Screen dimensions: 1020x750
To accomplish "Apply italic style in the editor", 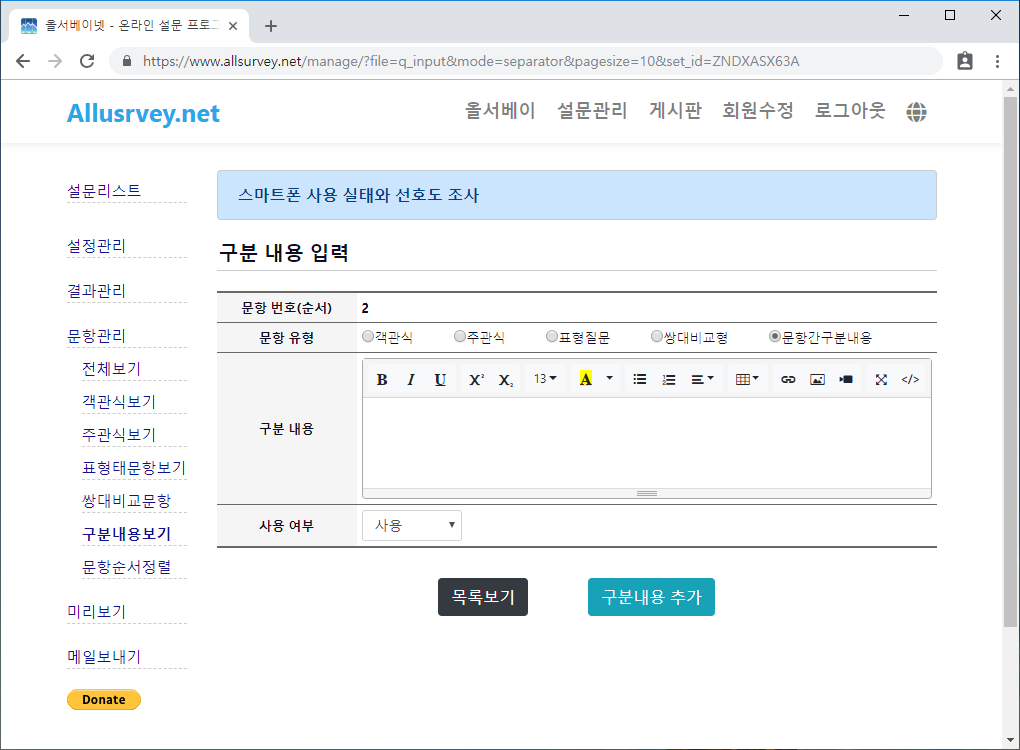I will click(410, 380).
